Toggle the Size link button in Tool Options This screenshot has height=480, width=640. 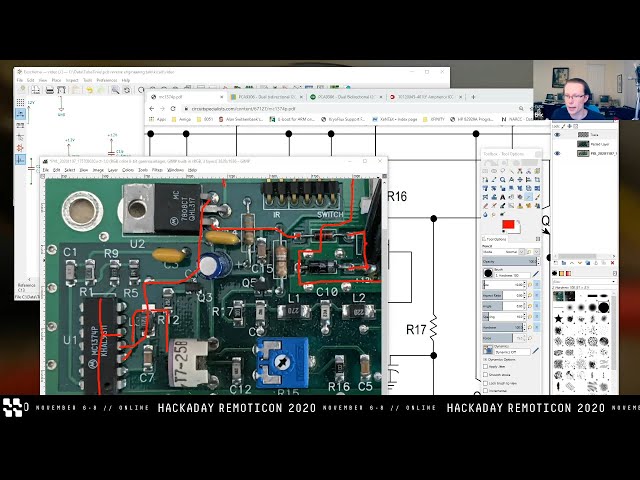pyautogui.click(x=536, y=284)
